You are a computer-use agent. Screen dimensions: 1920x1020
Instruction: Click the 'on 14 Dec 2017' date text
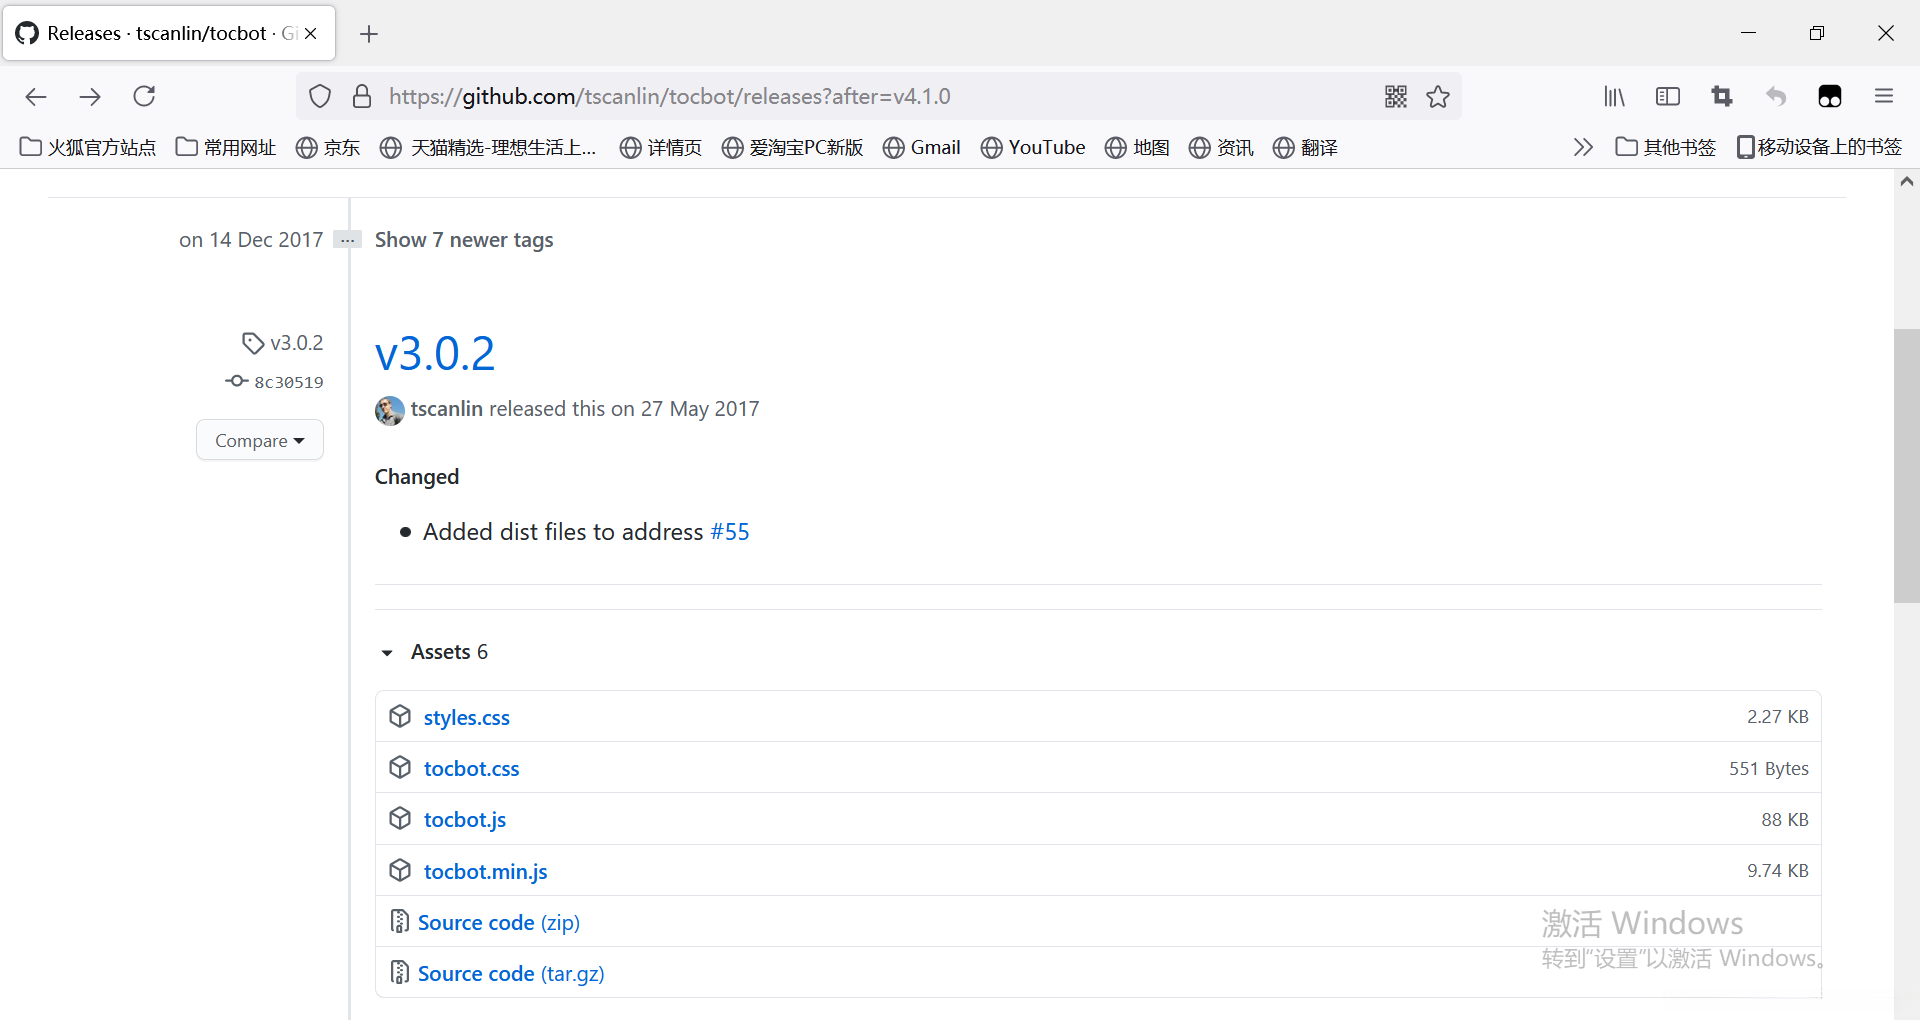tap(251, 240)
